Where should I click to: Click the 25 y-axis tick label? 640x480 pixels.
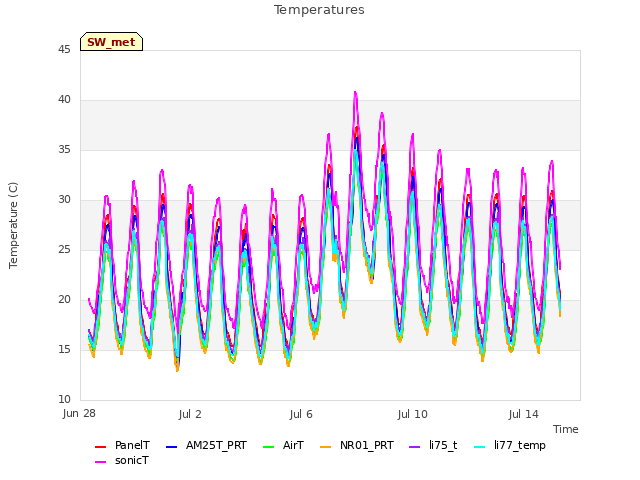coord(64,249)
